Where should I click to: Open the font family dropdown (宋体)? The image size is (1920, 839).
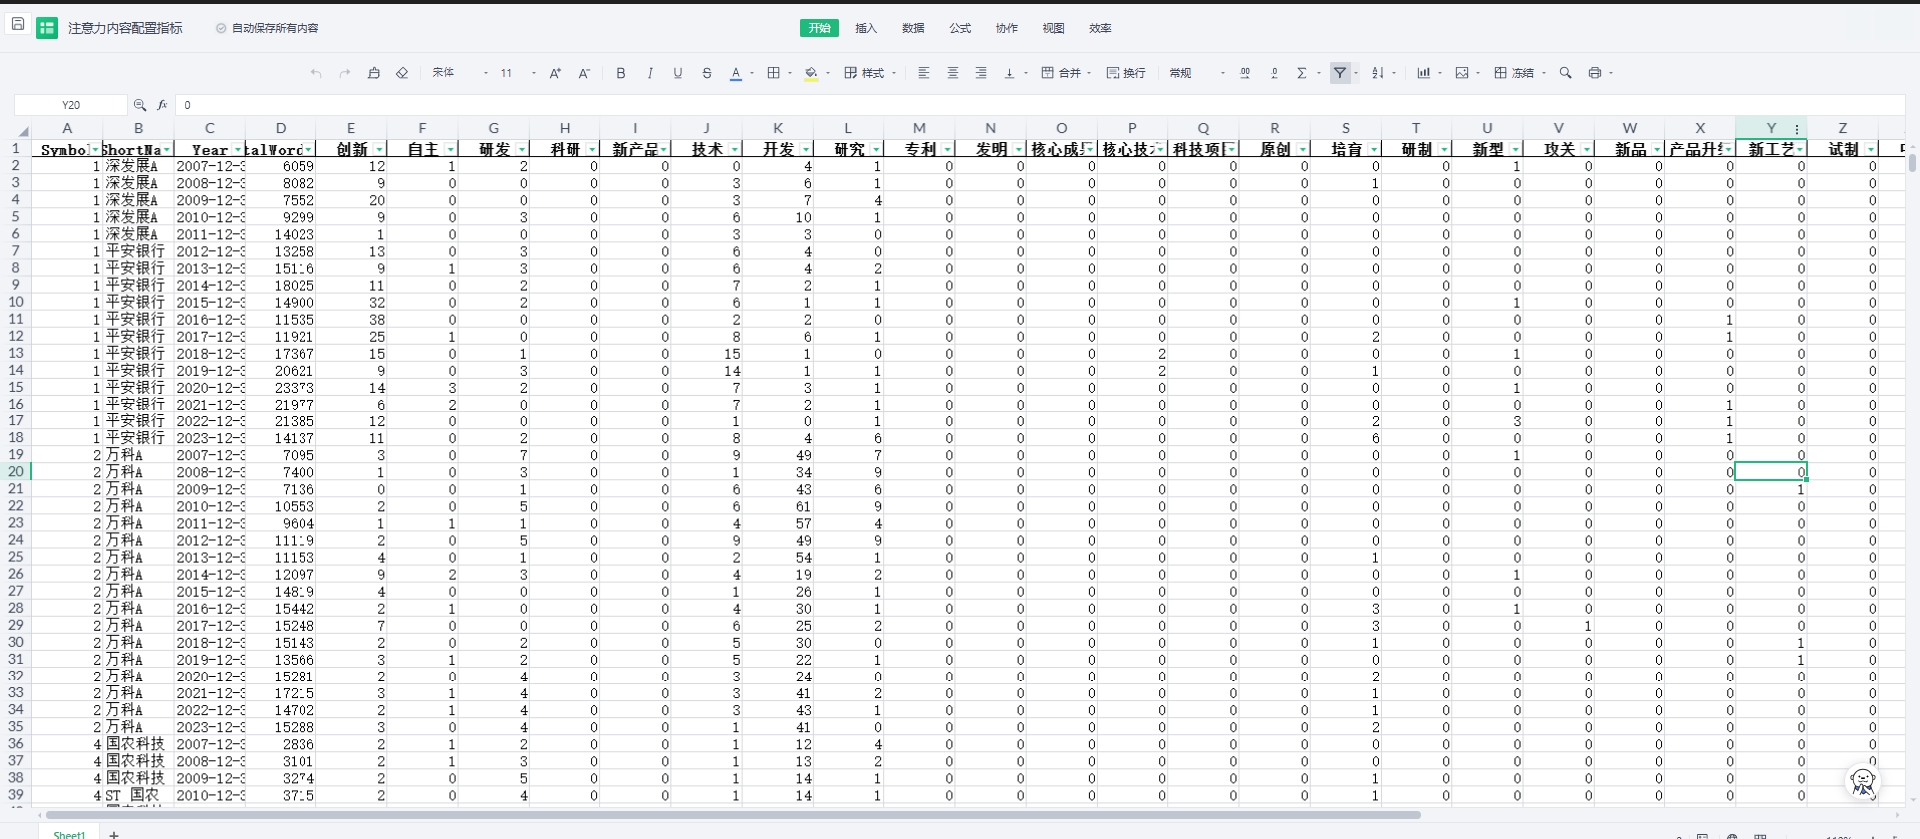460,73
